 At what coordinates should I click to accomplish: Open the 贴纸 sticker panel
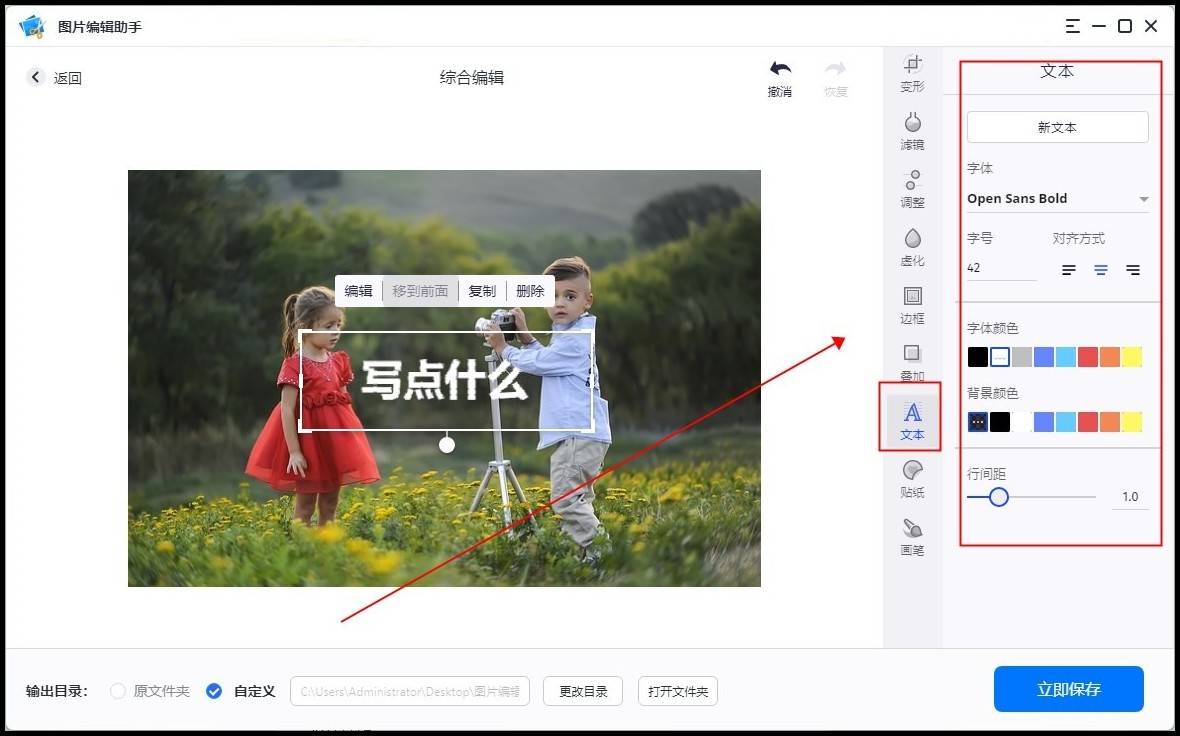(x=912, y=480)
